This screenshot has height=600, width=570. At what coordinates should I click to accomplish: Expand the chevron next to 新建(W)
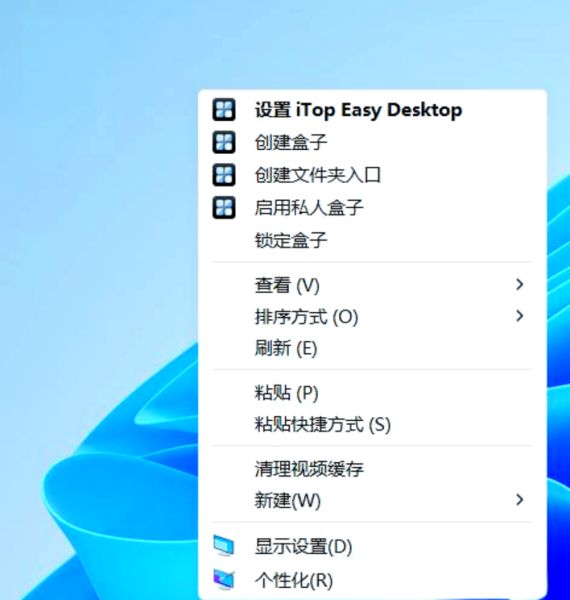pyautogui.click(x=519, y=499)
